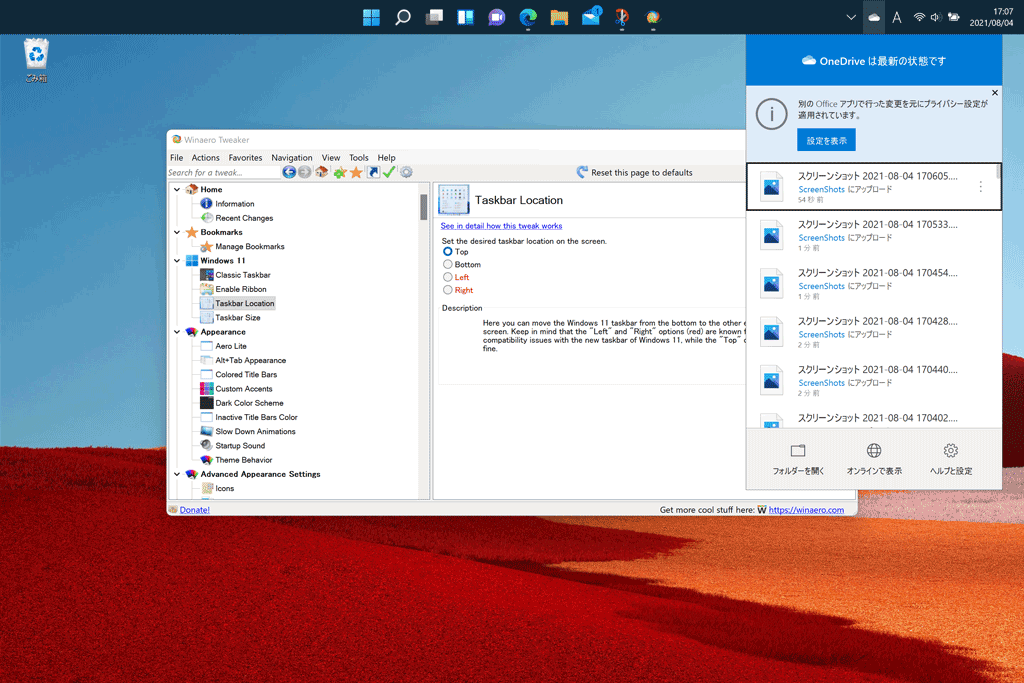Image resolution: width=1024 pixels, height=683 pixels.
Task: Click the Home icon in Winaero Tweaker toolbar
Action: 320,172
